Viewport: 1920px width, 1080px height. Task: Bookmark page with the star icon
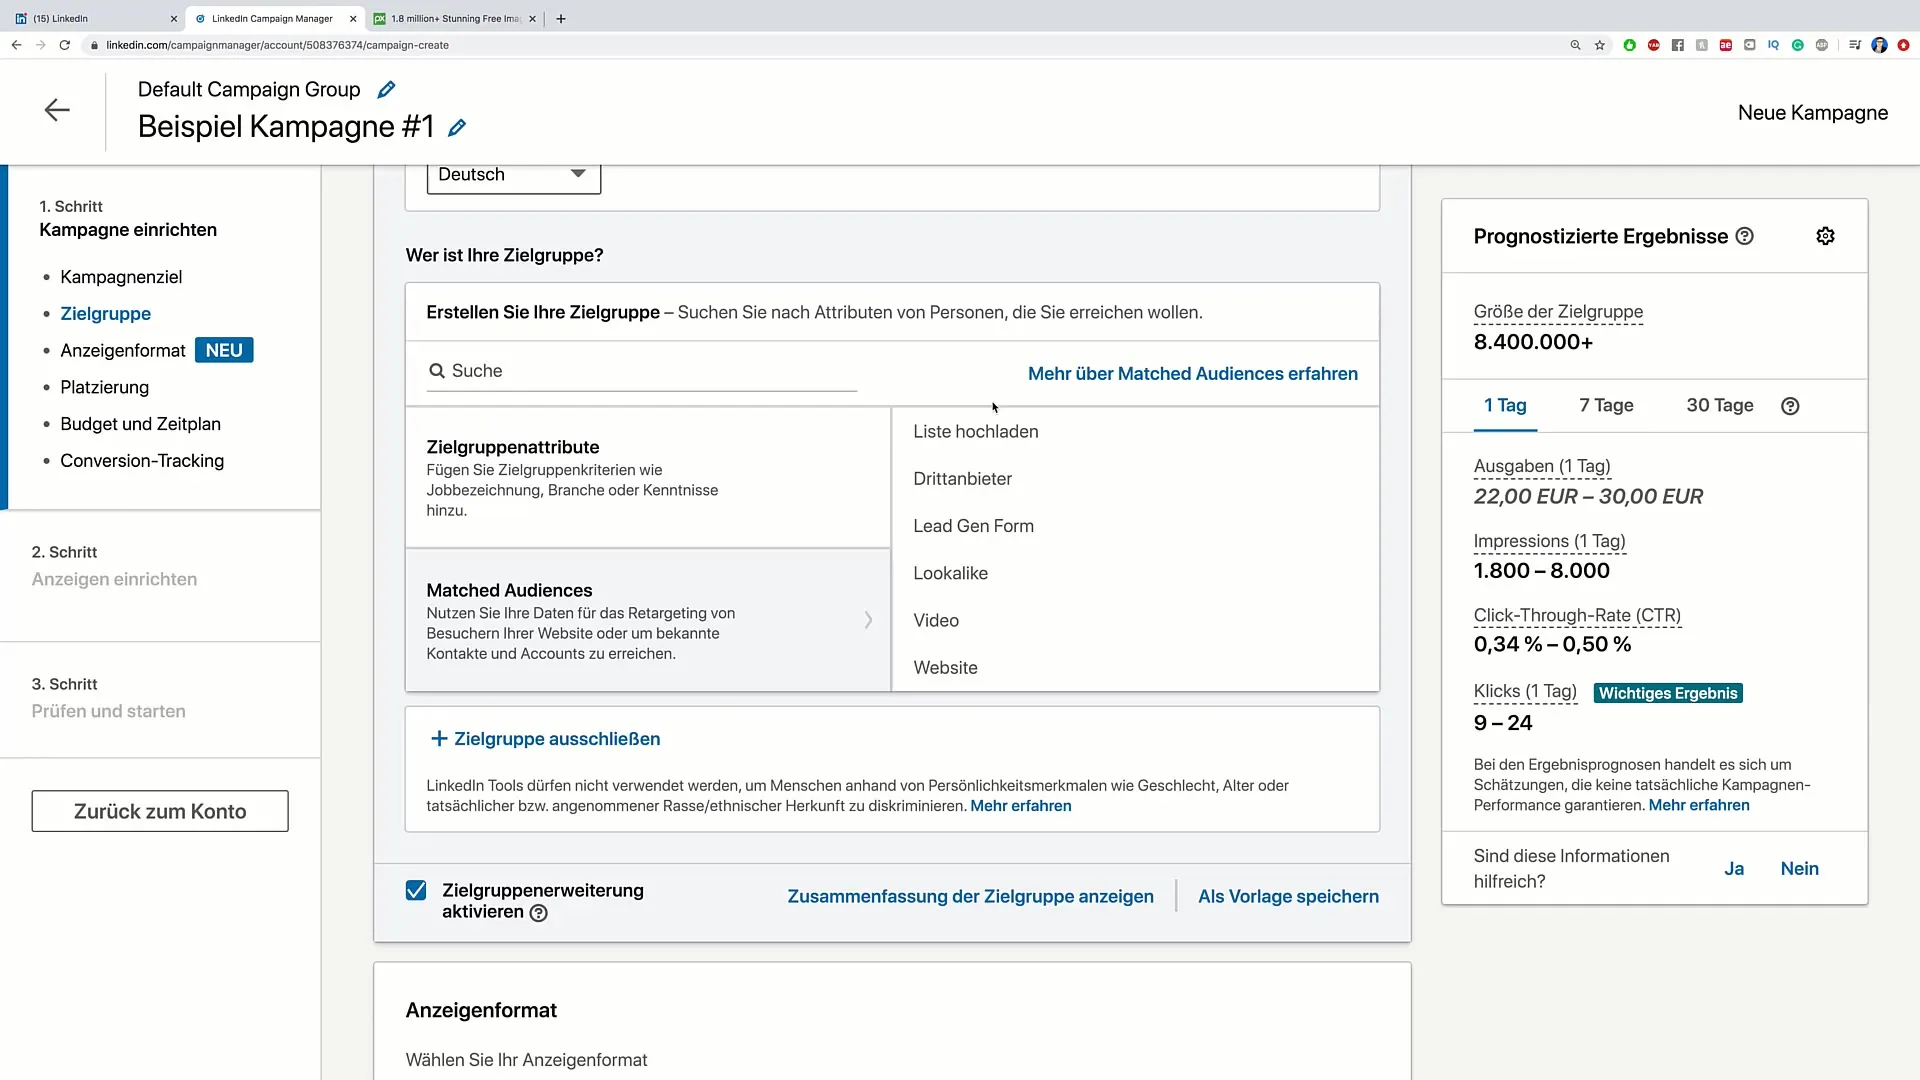point(1600,45)
